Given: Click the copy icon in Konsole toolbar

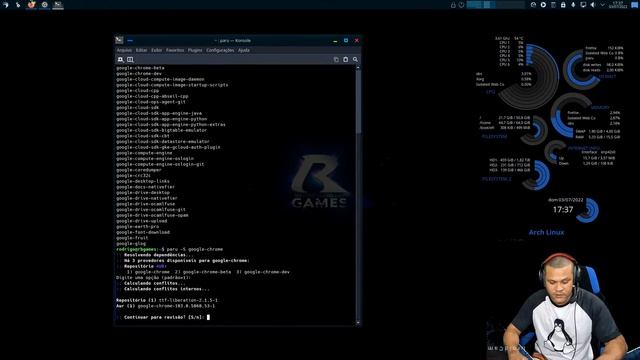Looking at the screenshot, I should click(336, 60).
